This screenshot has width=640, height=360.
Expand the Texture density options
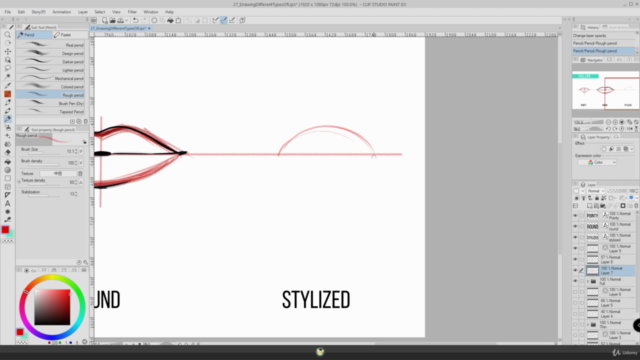point(19,181)
